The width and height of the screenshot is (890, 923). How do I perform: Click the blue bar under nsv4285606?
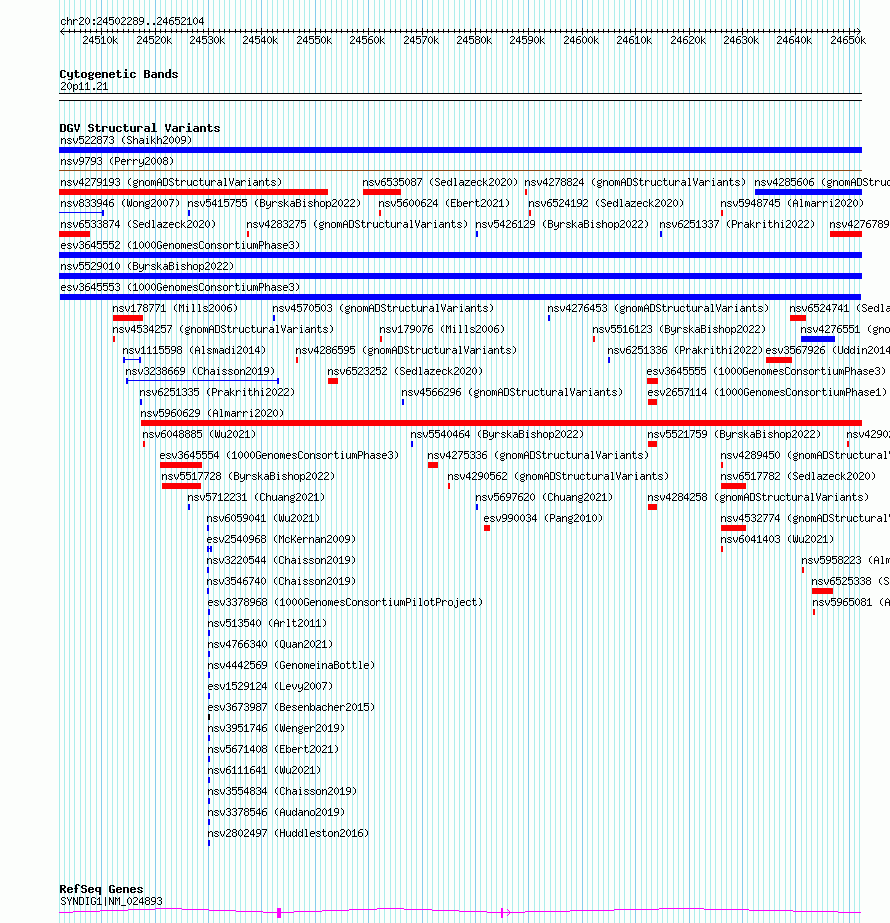(808, 192)
